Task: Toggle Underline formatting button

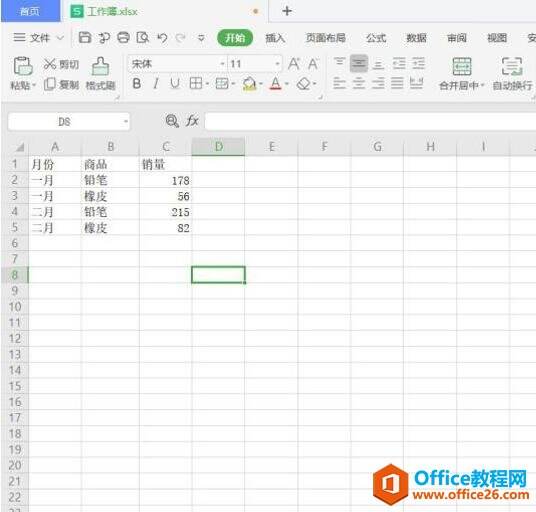Action: pyautogui.click(x=175, y=83)
